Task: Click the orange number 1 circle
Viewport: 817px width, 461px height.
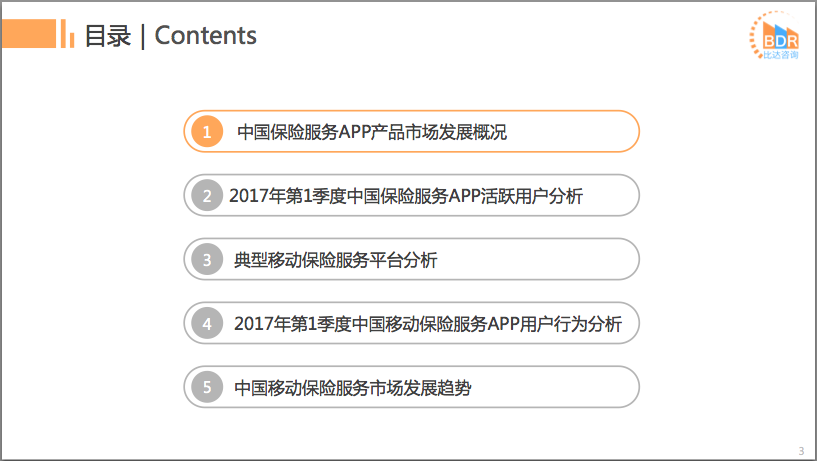Action: click(206, 132)
